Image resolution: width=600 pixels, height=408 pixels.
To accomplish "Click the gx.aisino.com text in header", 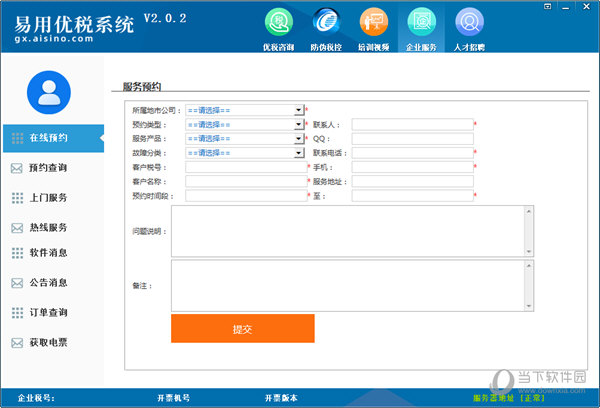I will pyautogui.click(x=54, y=39).
